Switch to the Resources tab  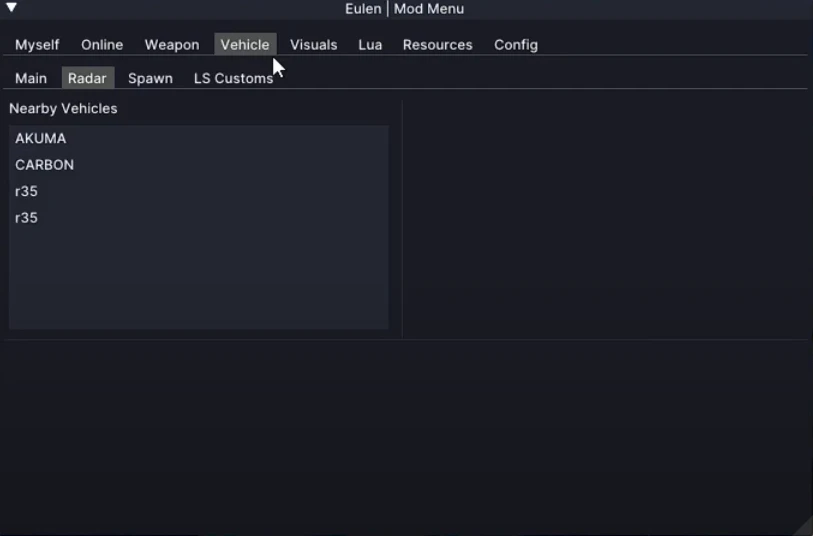[438, 45]
